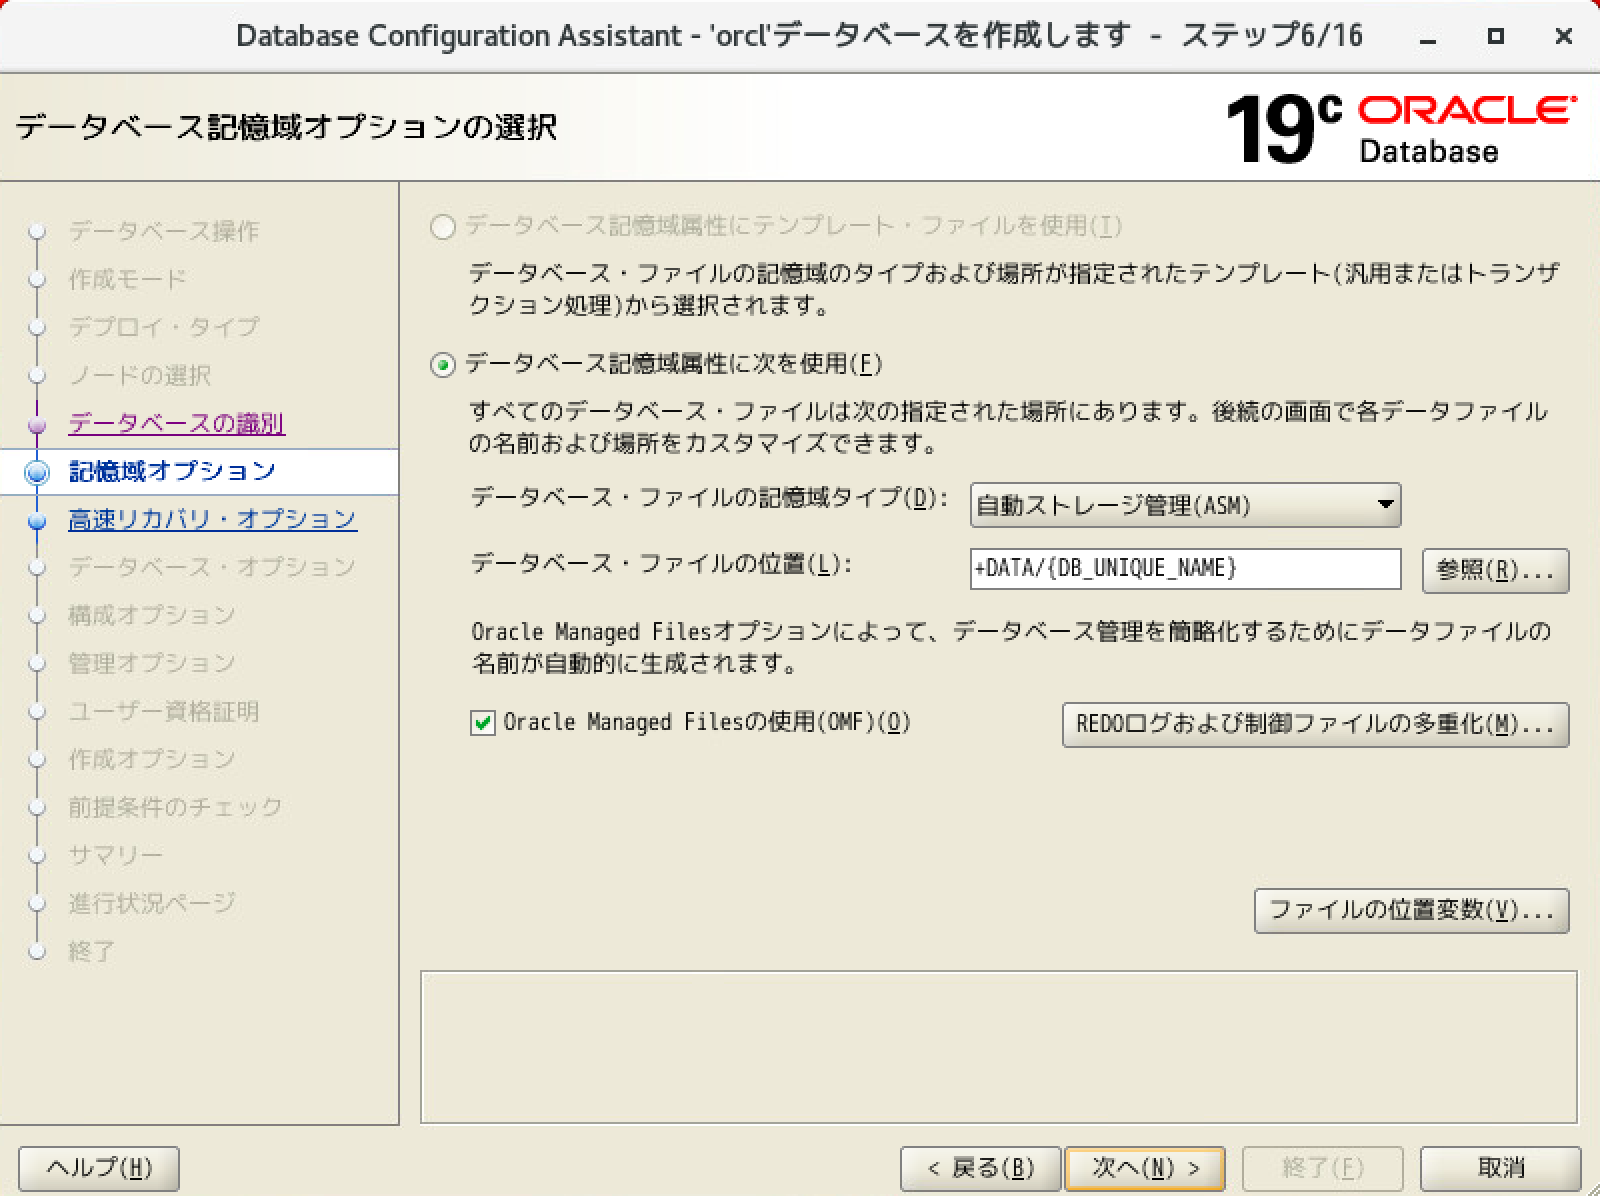Open the 高速リカバリ・オプション step link

[x=212, y=519]
